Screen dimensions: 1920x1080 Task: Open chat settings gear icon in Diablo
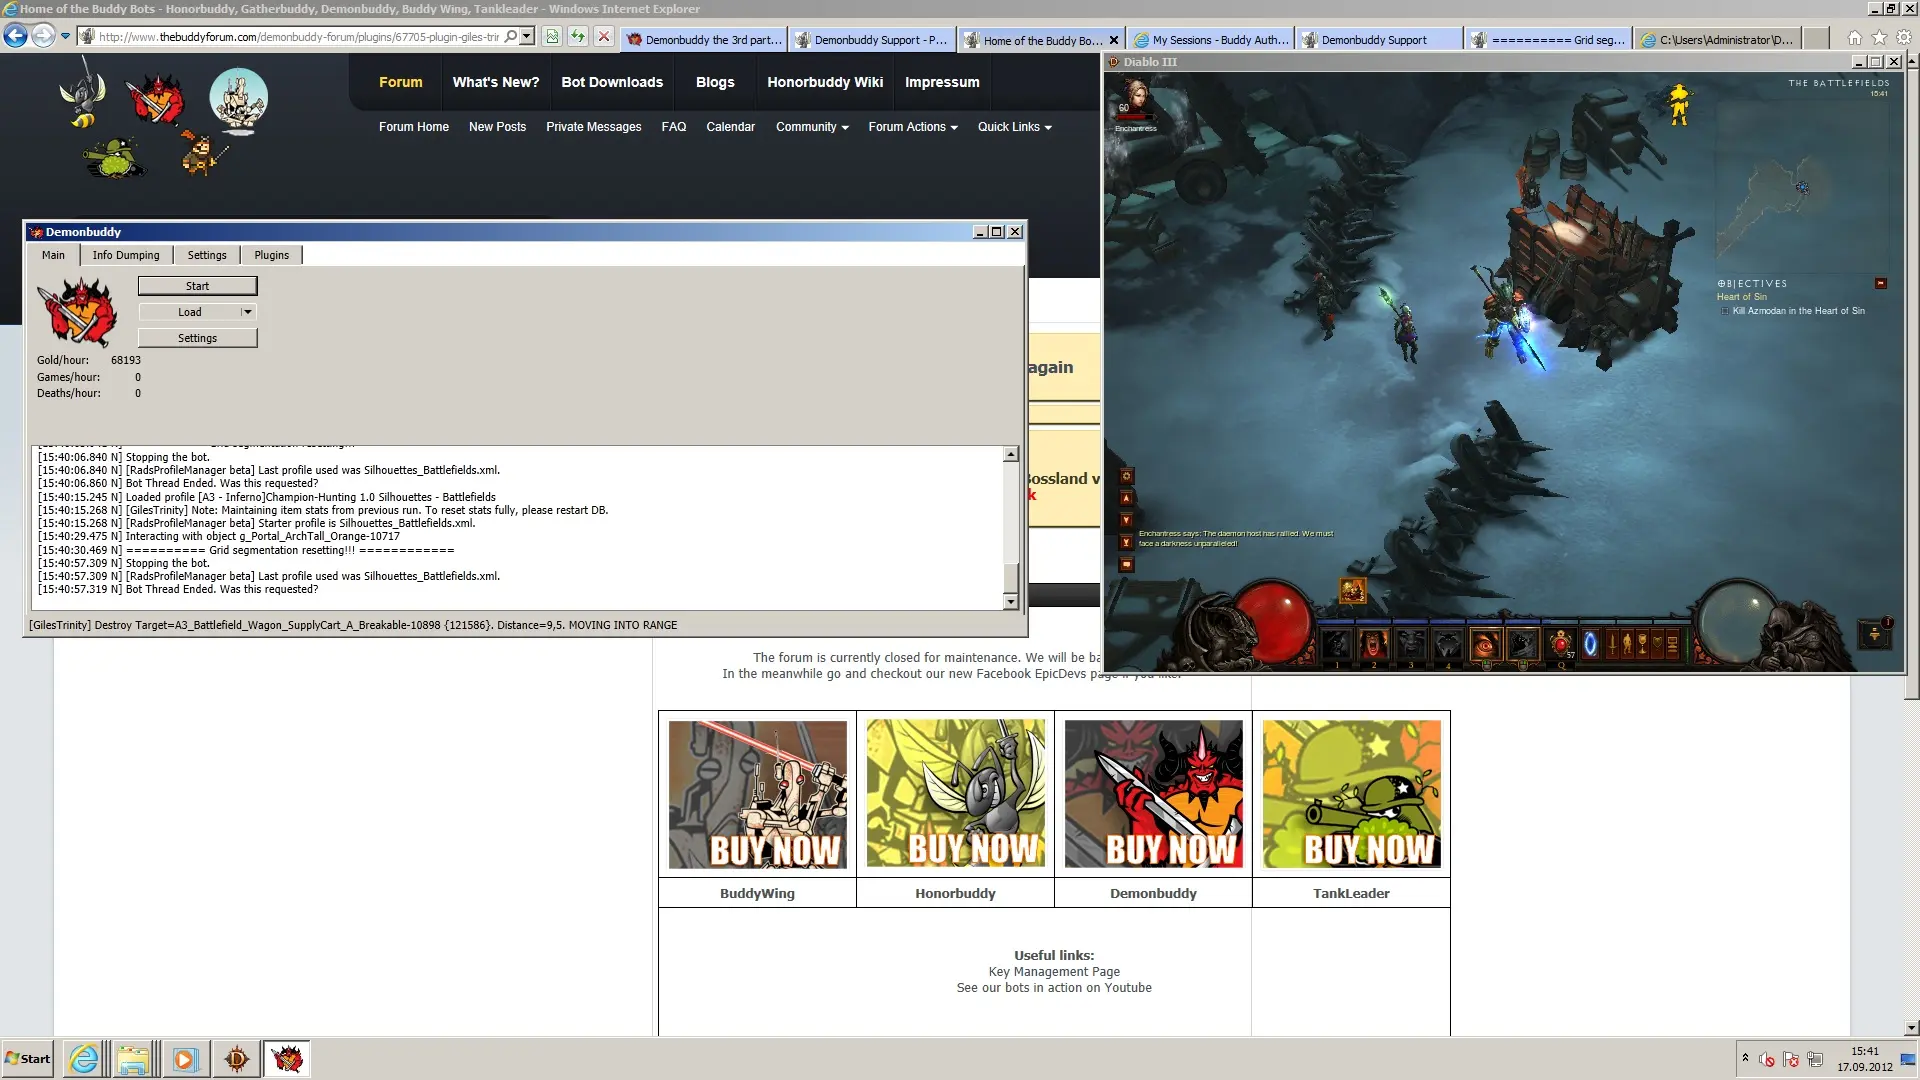click(1126, 477)
